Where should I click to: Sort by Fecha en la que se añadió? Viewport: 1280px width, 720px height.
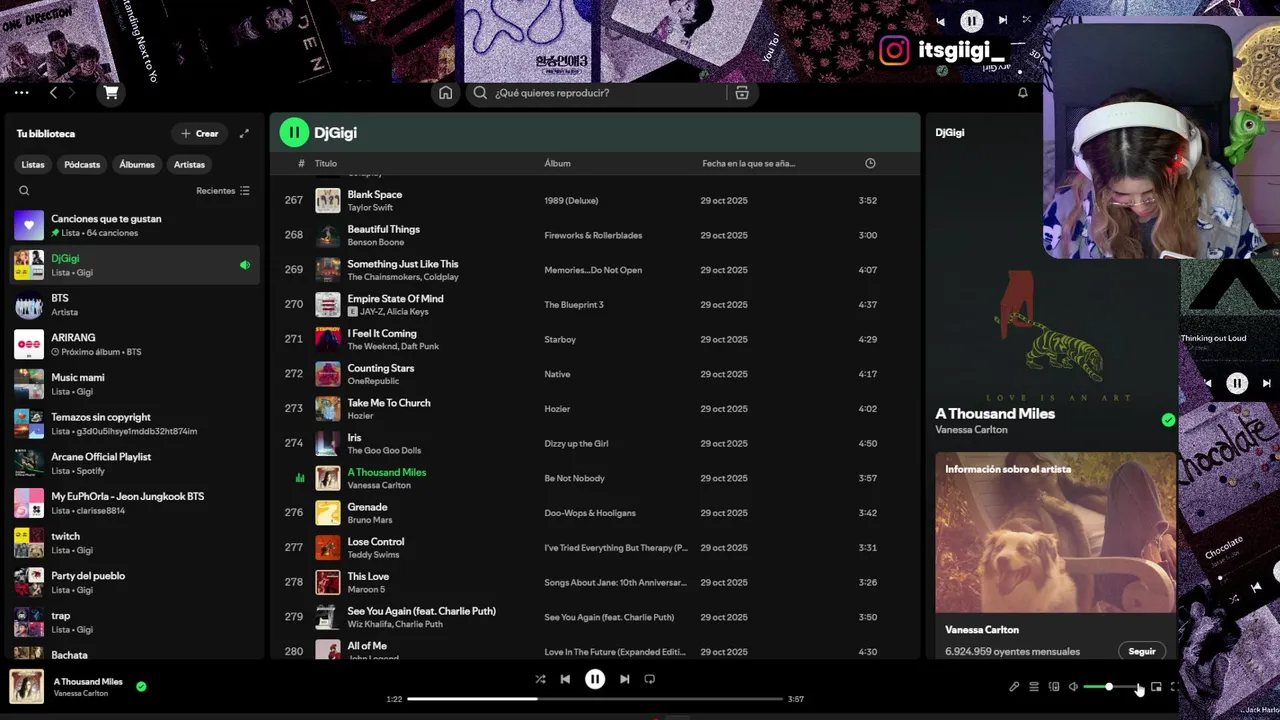(748, 163)
